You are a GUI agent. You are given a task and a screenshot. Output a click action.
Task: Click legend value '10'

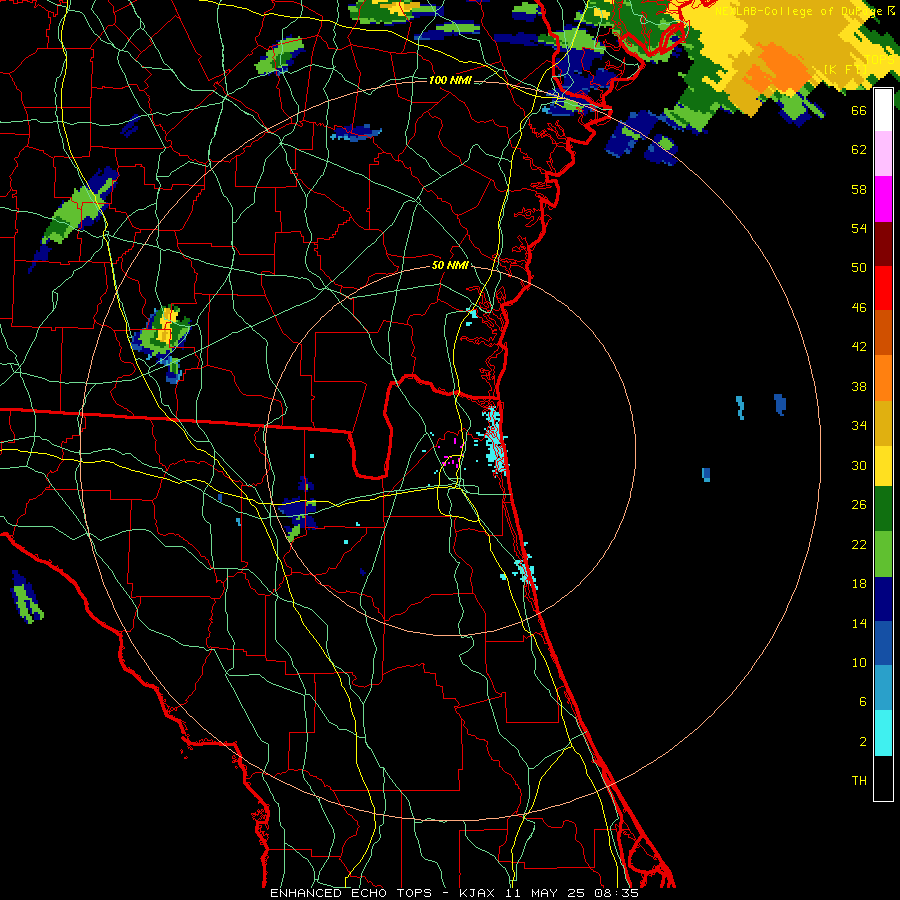click(x=859, y=662)
